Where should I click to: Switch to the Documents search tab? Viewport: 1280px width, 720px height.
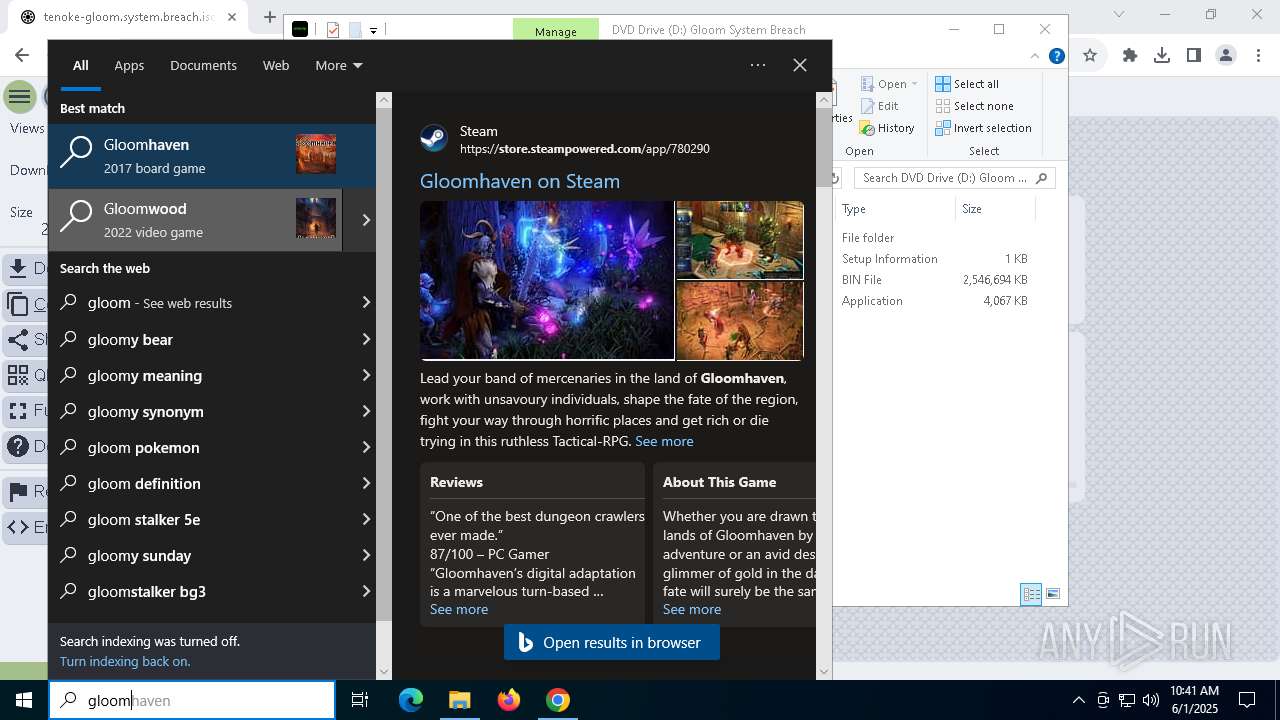[x=203, y=65]
